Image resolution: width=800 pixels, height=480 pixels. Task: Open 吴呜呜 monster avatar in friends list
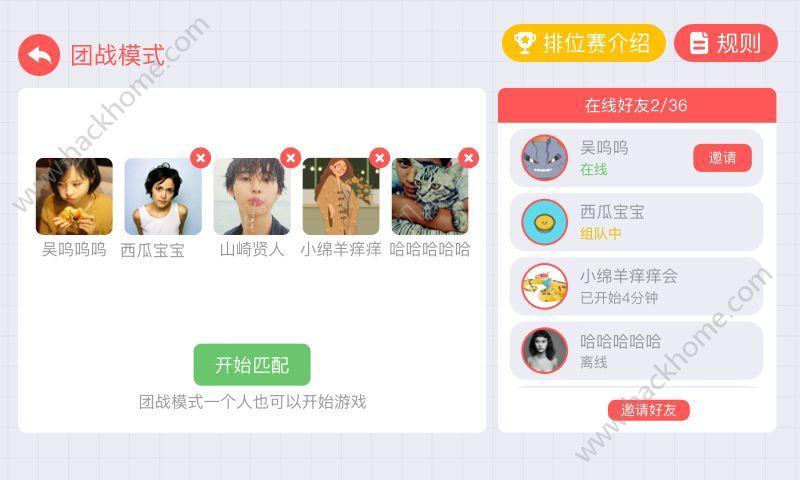544,158
